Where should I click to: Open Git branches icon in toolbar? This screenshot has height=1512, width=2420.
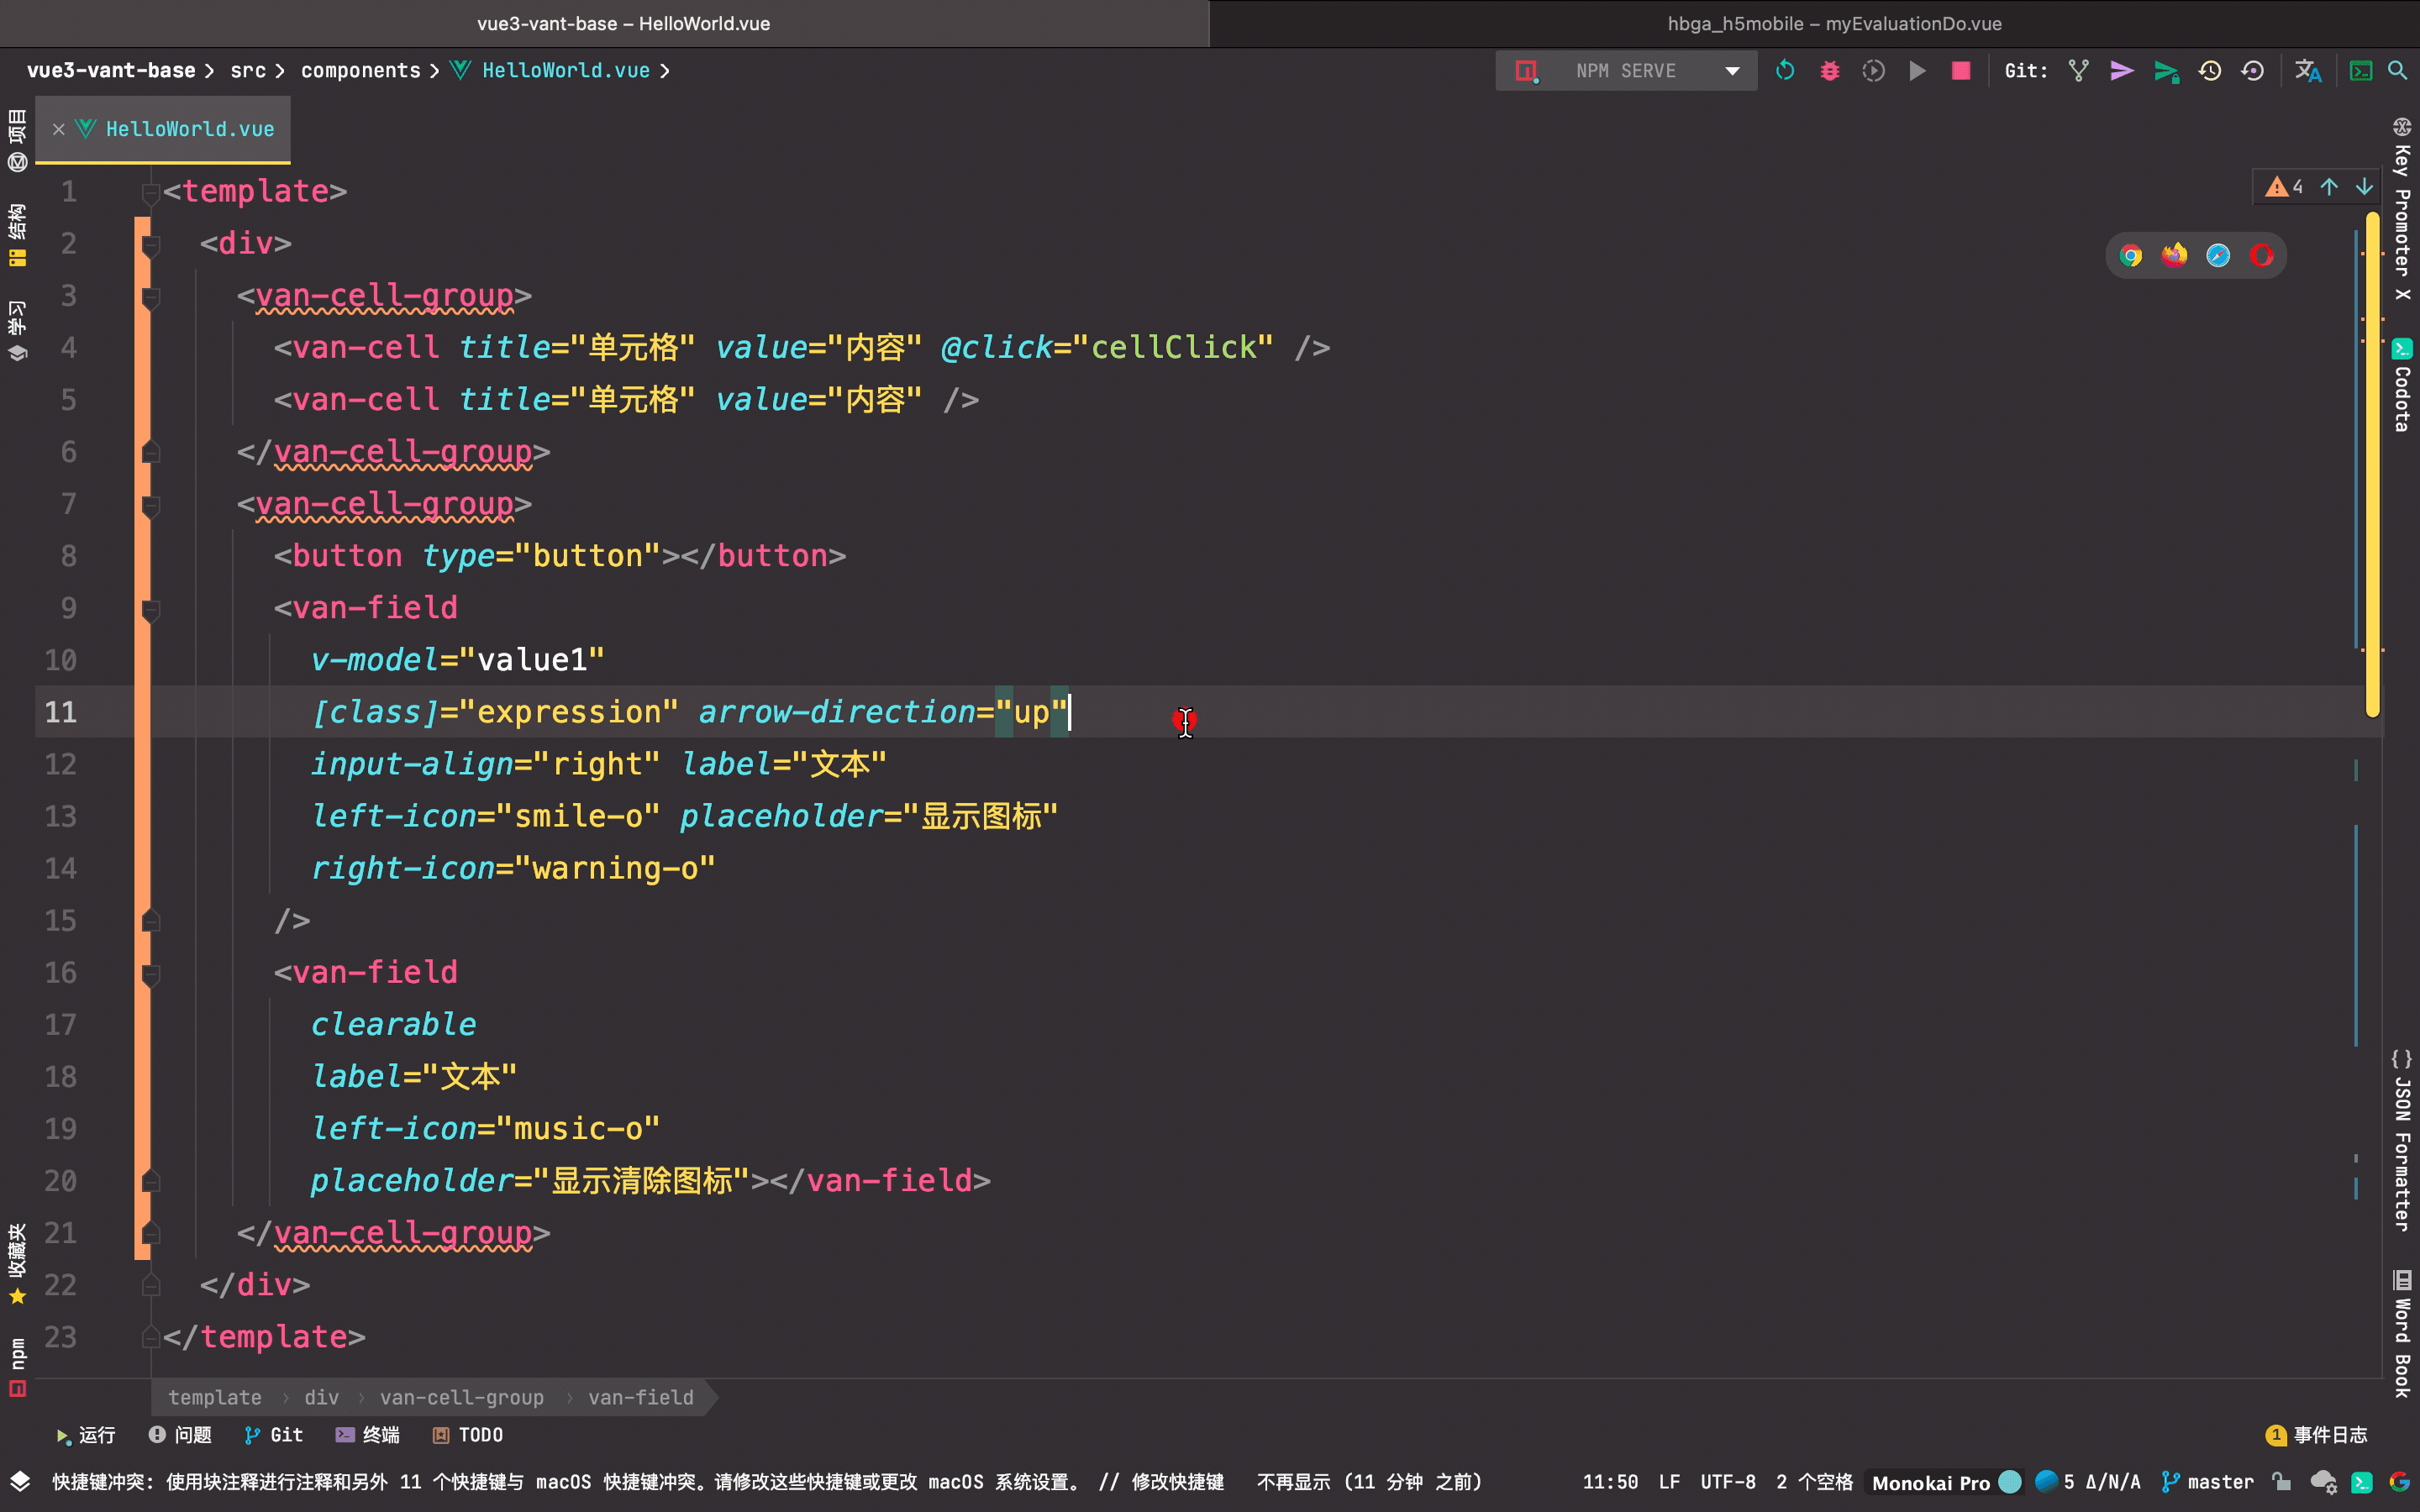[x=2078, y=71]
